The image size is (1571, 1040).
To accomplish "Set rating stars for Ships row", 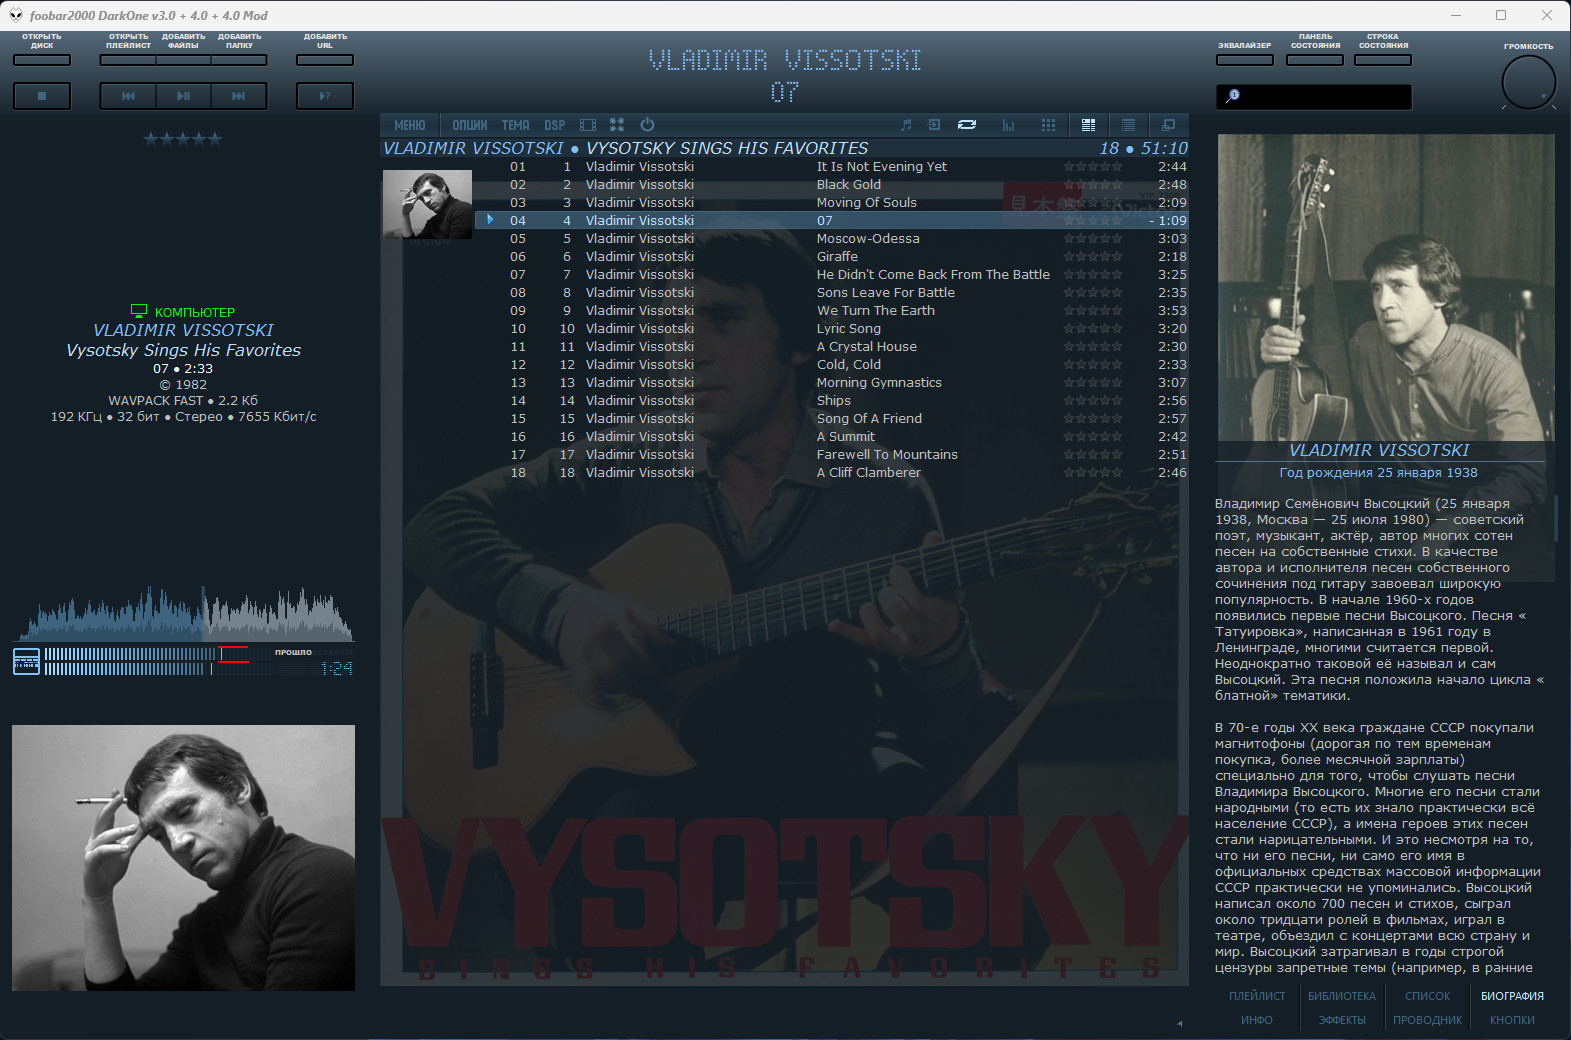I will pos(1093,401).
